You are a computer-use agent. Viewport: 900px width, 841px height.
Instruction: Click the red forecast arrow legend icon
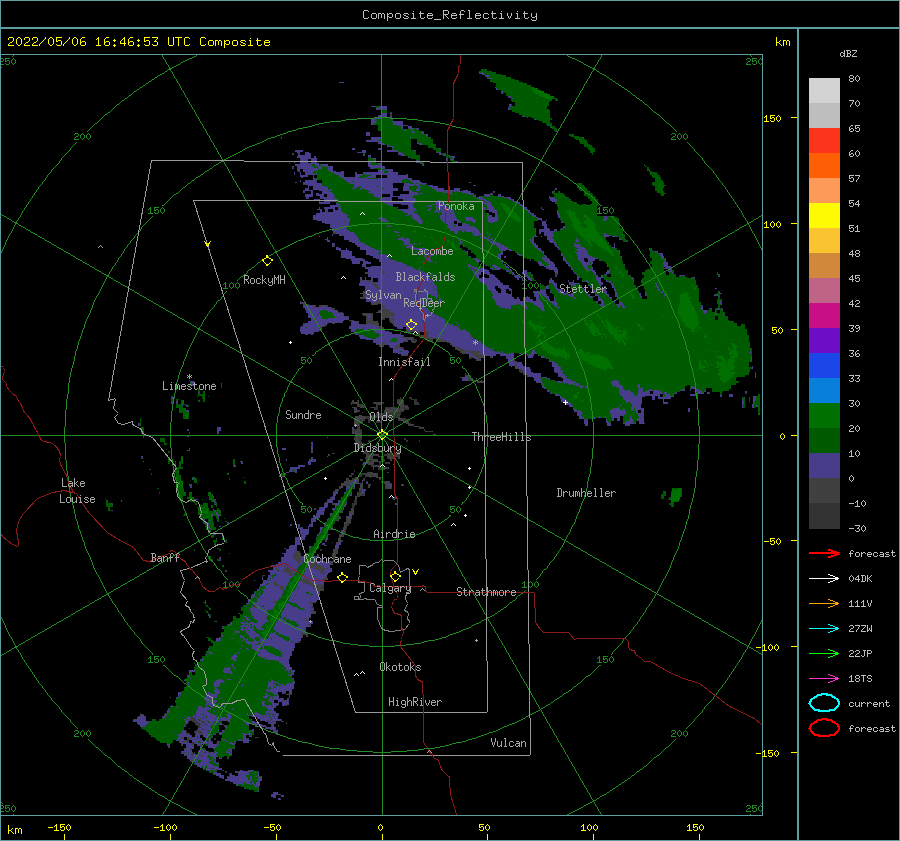click(x=824, y=553)
